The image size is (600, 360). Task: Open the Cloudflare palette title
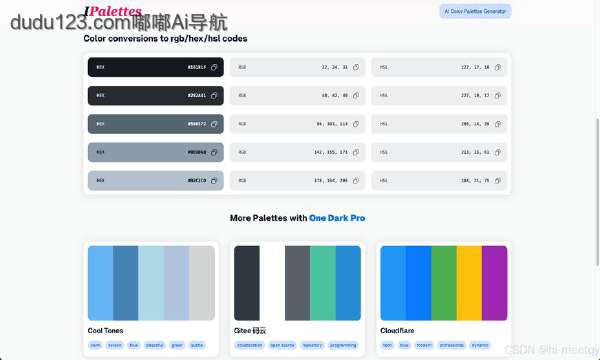click(397, 331)
